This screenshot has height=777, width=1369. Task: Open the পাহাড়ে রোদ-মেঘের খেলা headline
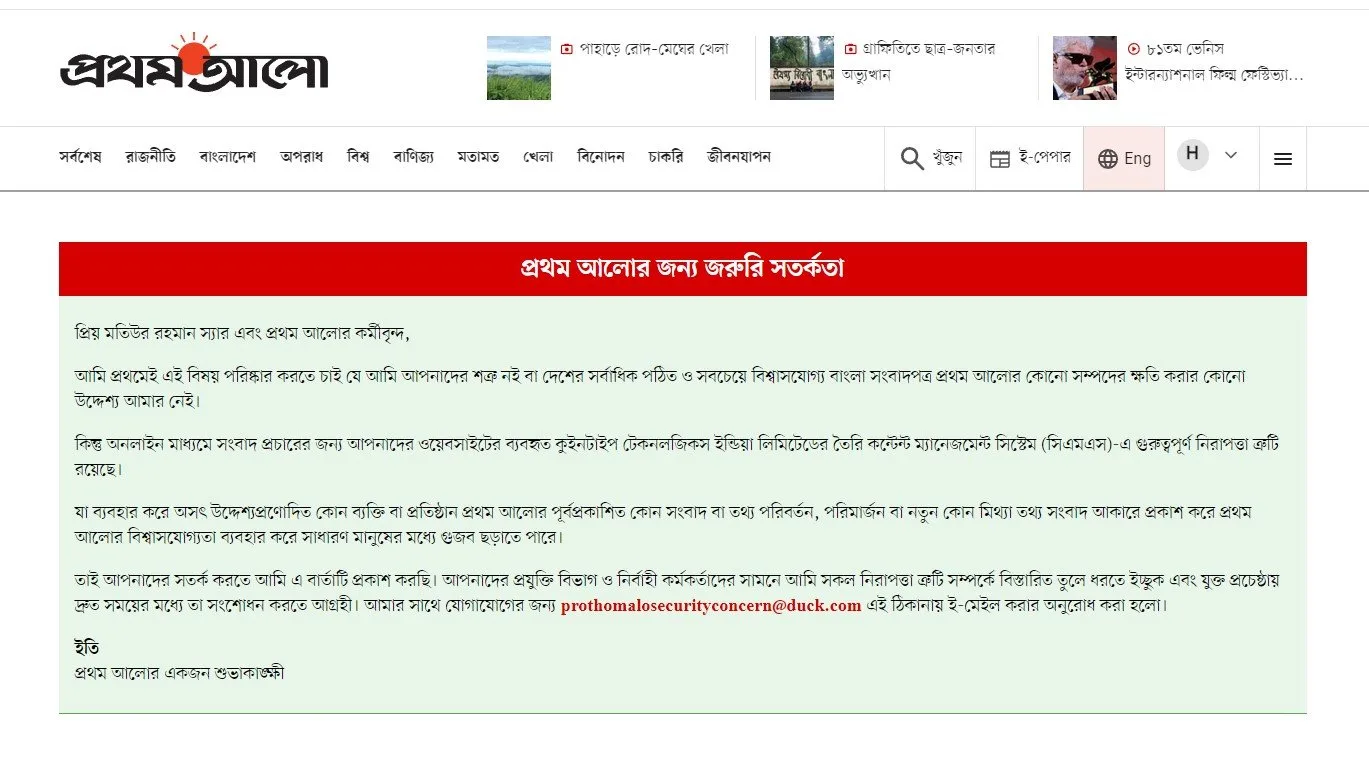654,49
